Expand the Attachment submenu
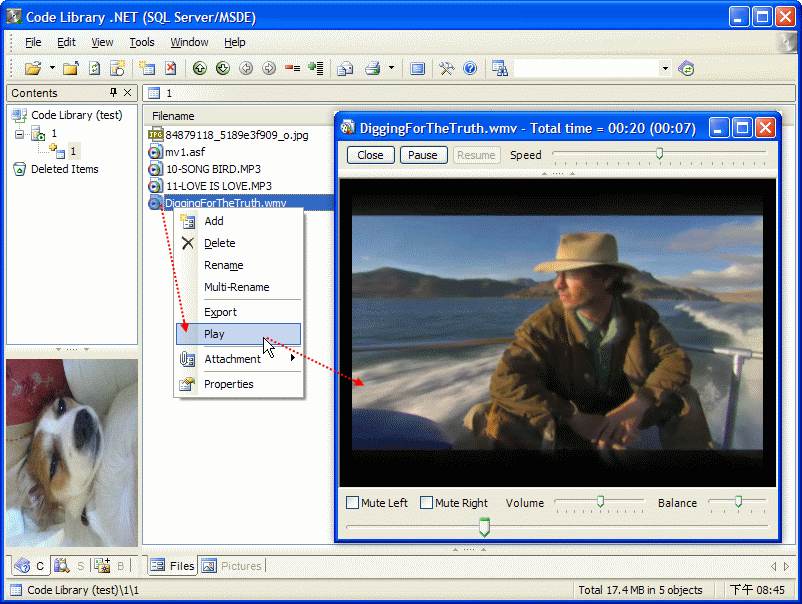Screen dimensions: 802x604 click(238, 359)
